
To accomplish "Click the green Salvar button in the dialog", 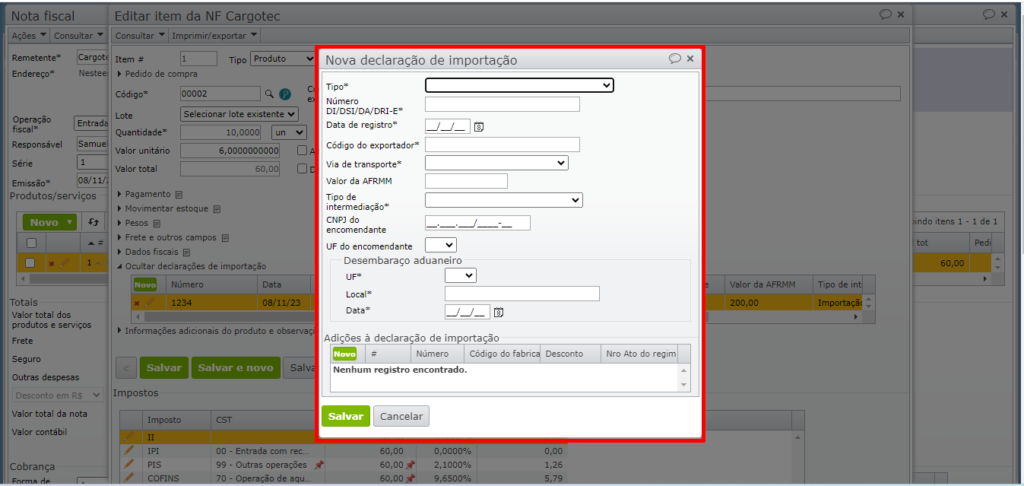I will (346, 416).
